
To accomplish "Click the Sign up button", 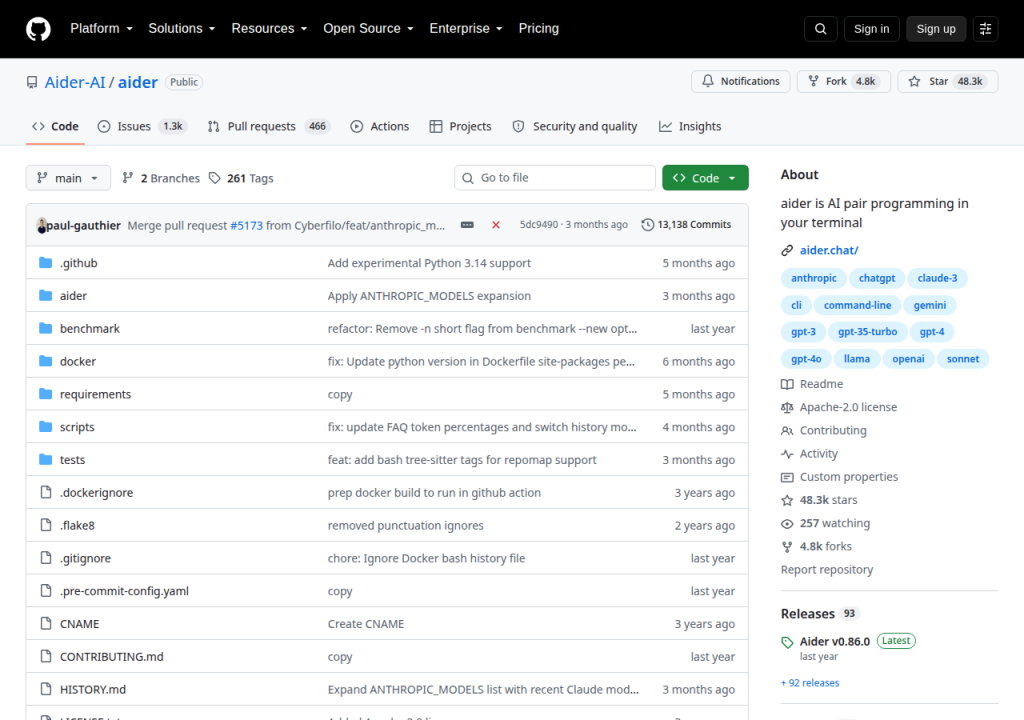I will pyautogui.click(x=936, y=29).
